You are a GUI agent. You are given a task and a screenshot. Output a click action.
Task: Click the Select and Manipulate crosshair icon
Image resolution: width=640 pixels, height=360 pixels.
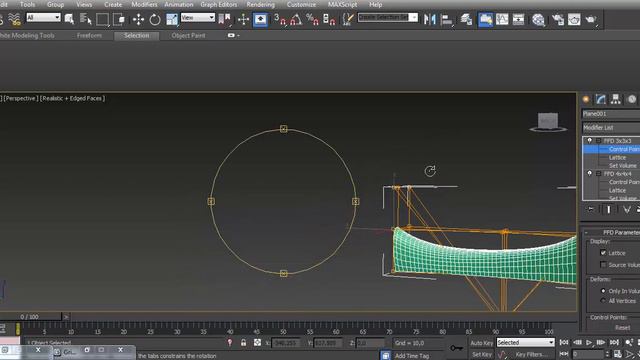tap(244, 19)
